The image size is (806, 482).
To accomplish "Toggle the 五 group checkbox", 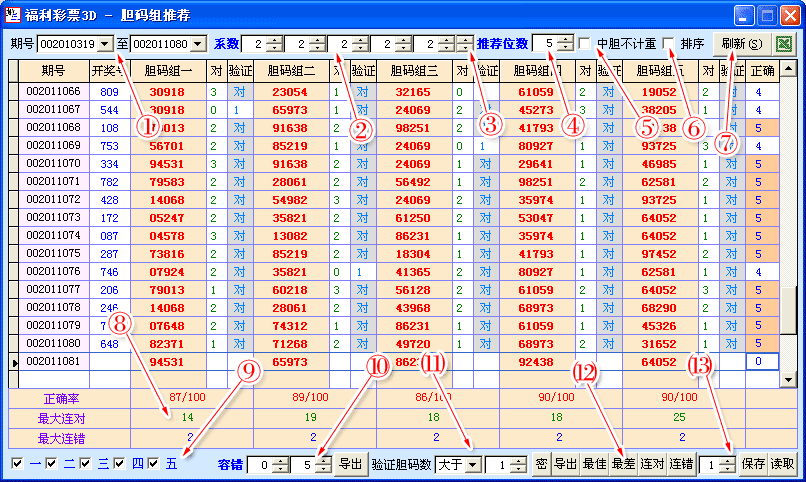I will pyautogui.click(x=153, y=464).
